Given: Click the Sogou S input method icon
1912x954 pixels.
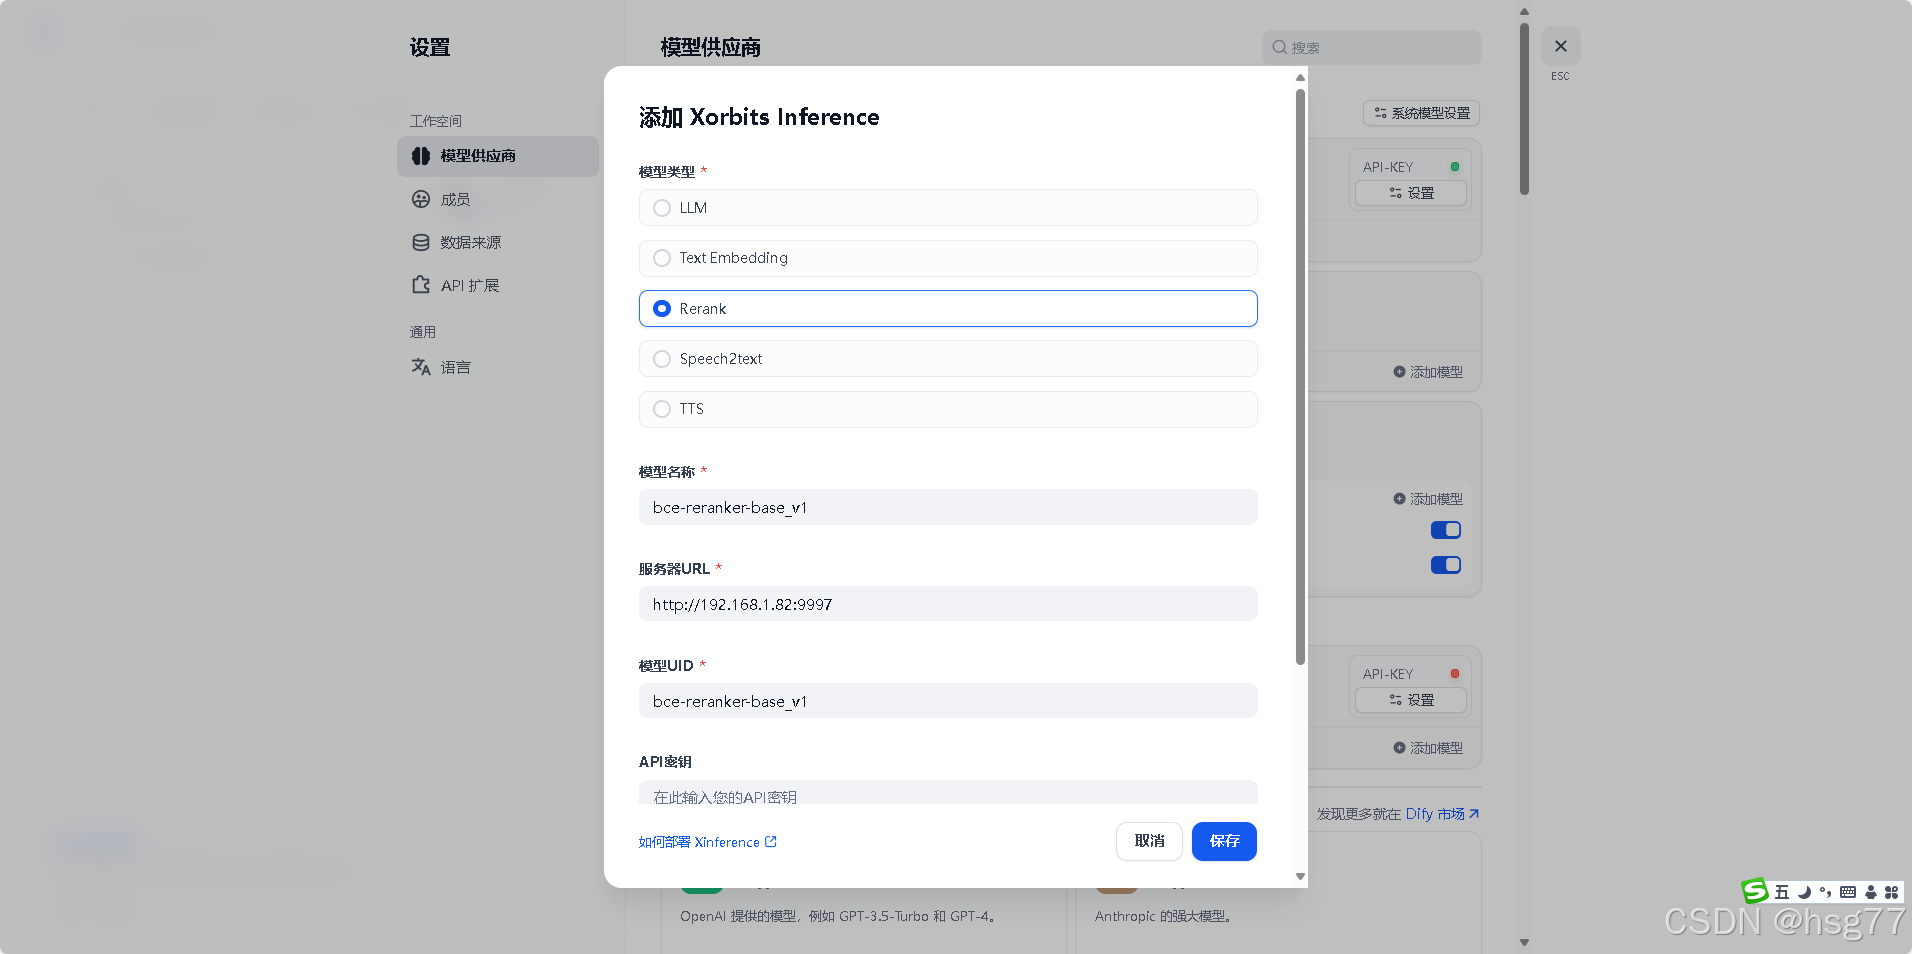Looking at the screenshot, I should pos(1755,891).
